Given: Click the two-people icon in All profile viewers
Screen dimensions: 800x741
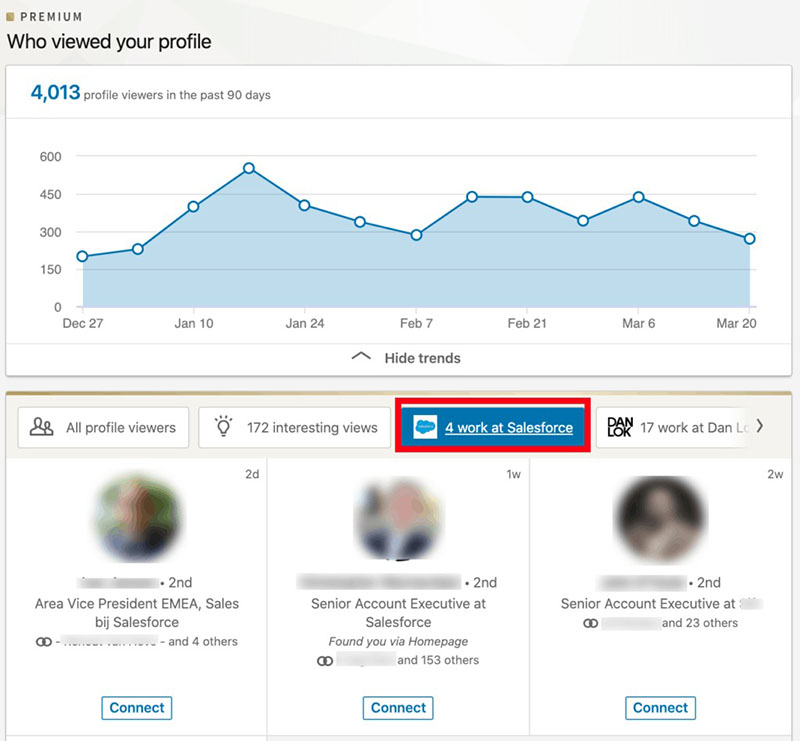Looking at the screenshot, I should pyautogui.click(x=41, y=427).
